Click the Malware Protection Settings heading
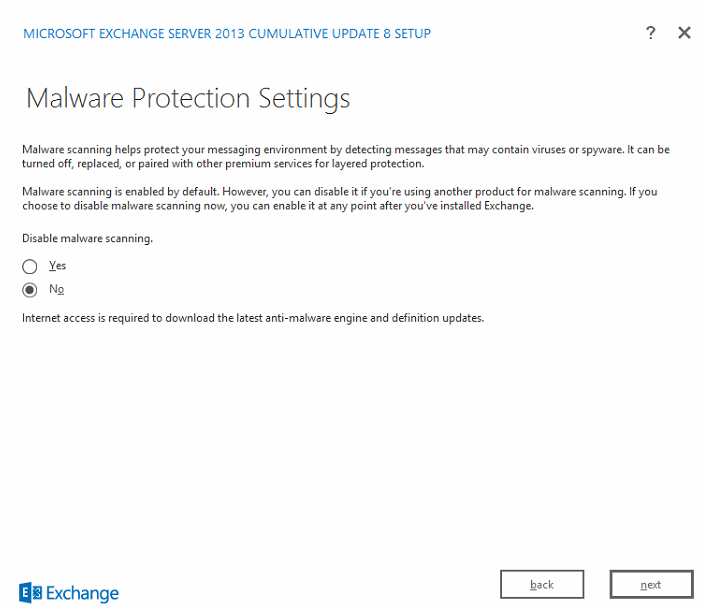706x608 pixels. (x=188, y=99)
